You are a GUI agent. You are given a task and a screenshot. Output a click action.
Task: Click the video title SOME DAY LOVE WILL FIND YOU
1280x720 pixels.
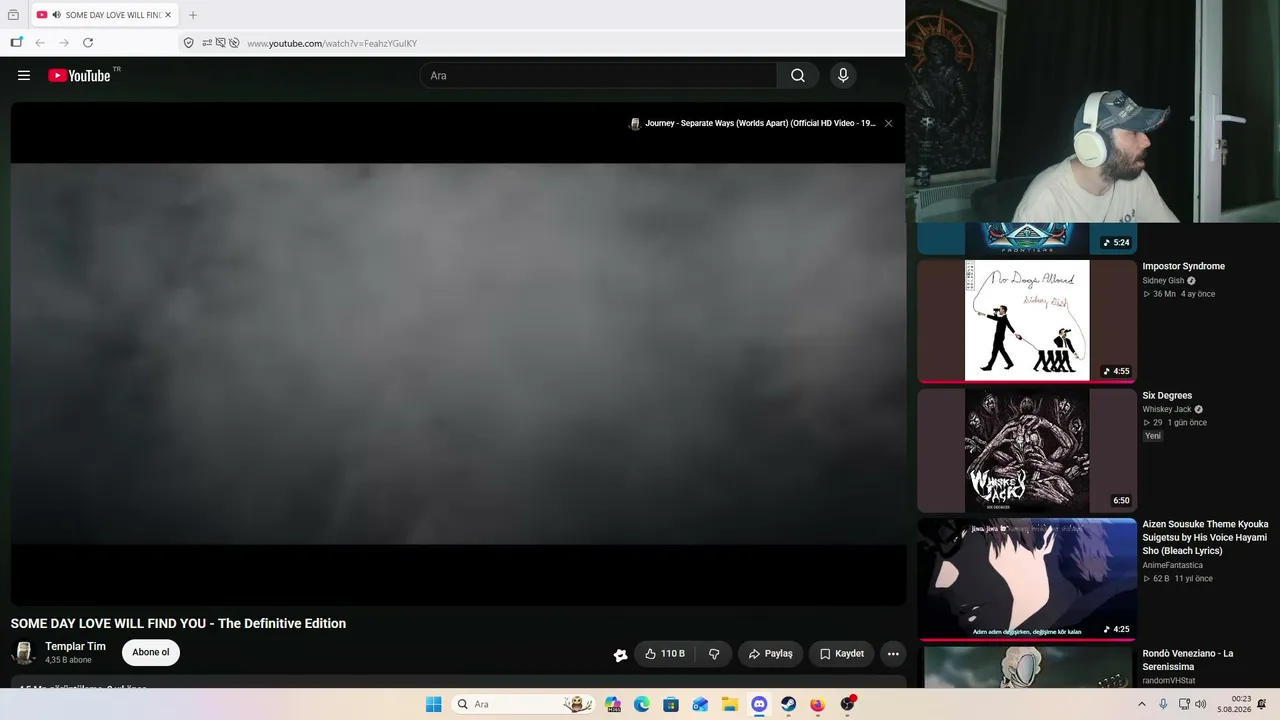coord(178,623)
